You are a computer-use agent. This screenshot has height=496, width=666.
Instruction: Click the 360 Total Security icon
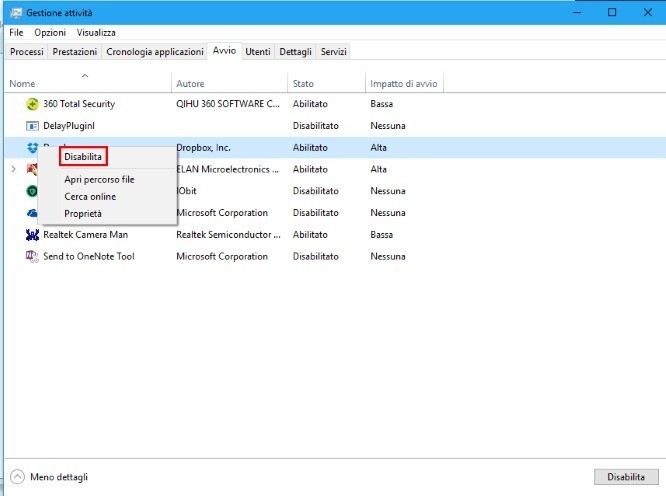point(32,104)
